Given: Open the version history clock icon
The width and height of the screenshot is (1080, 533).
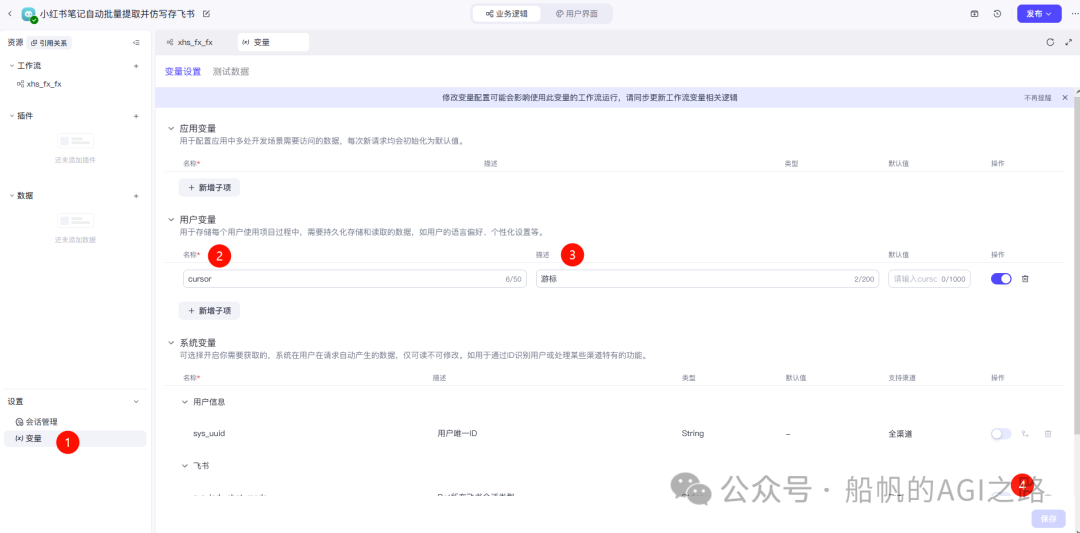Looking at the screenshot, I should (997, 14).
